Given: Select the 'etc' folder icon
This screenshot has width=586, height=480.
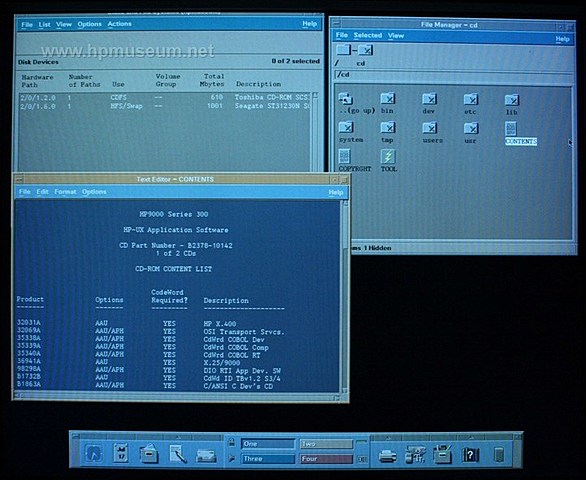Looking at the screenshot, I should point(471,99).
